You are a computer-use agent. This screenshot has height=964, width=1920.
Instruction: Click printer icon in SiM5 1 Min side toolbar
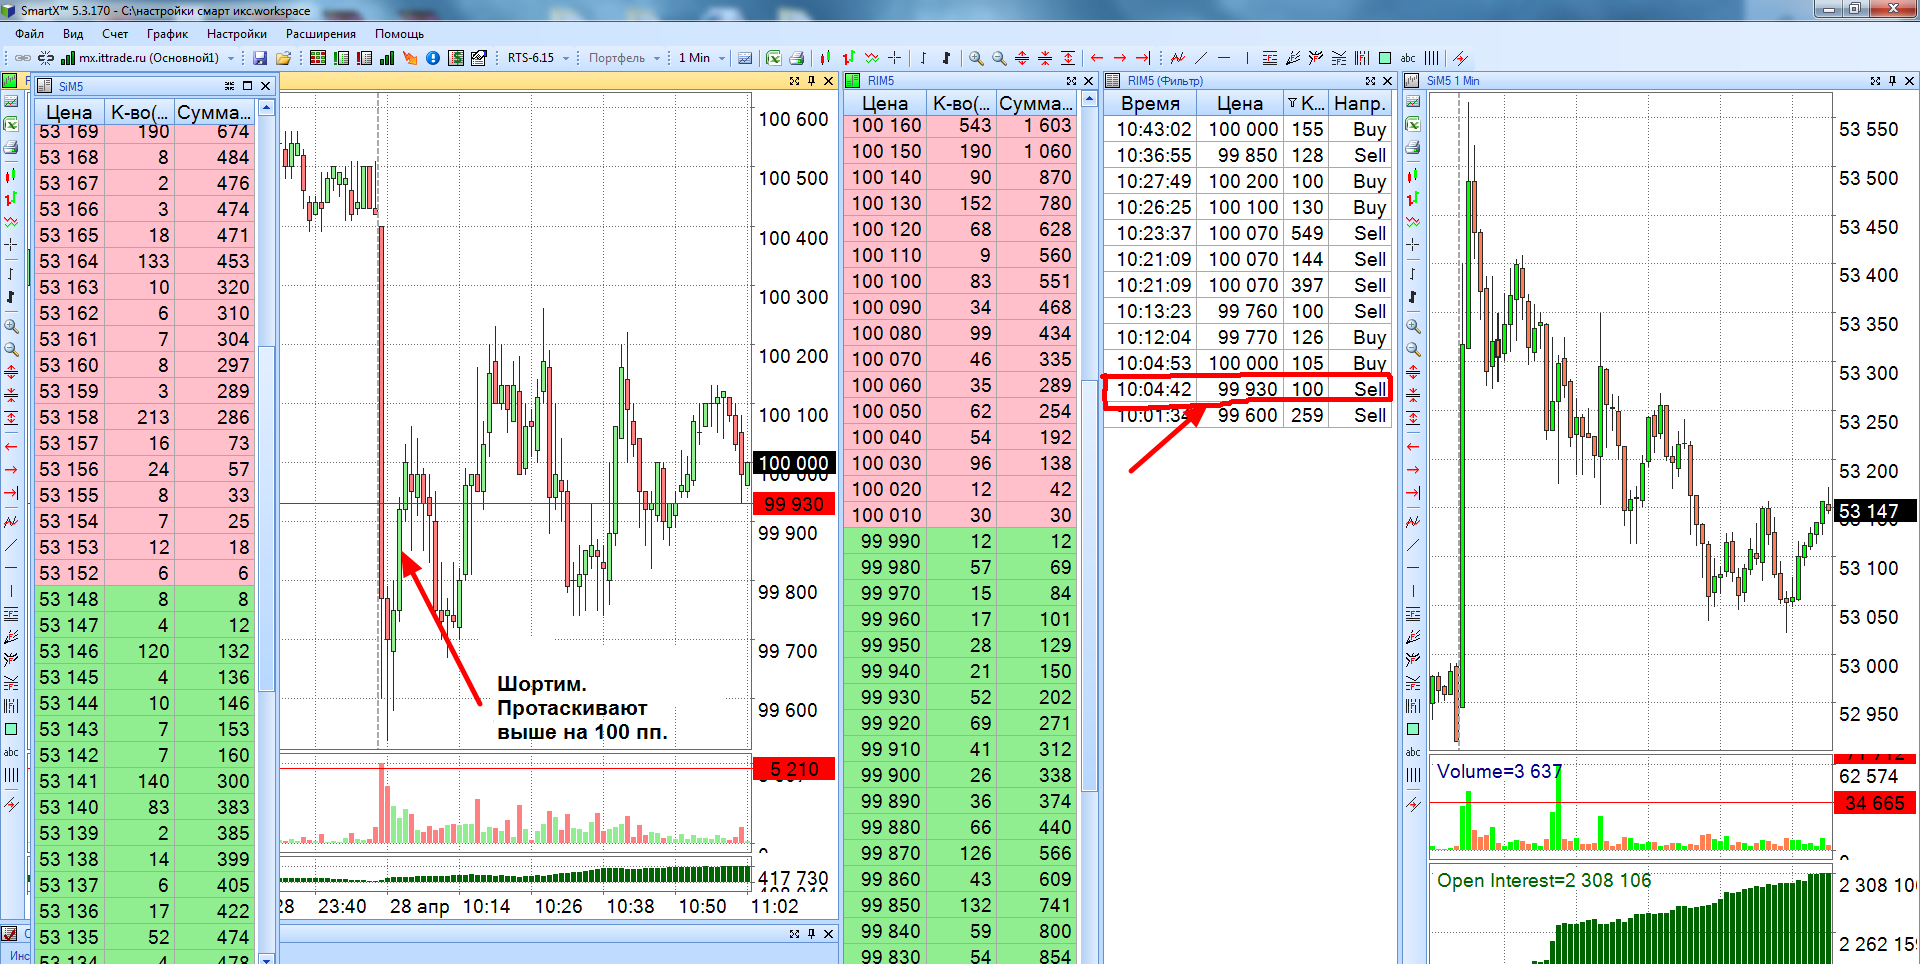pyautogui.click(x=1413, y=147)
